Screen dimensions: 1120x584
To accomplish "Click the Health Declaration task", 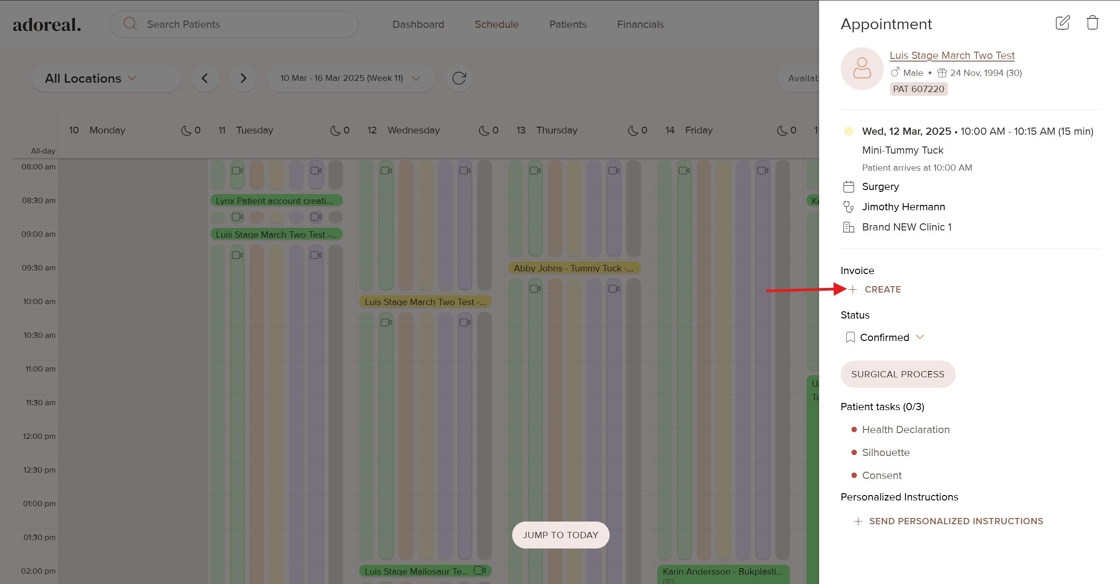I will [906, 429].
